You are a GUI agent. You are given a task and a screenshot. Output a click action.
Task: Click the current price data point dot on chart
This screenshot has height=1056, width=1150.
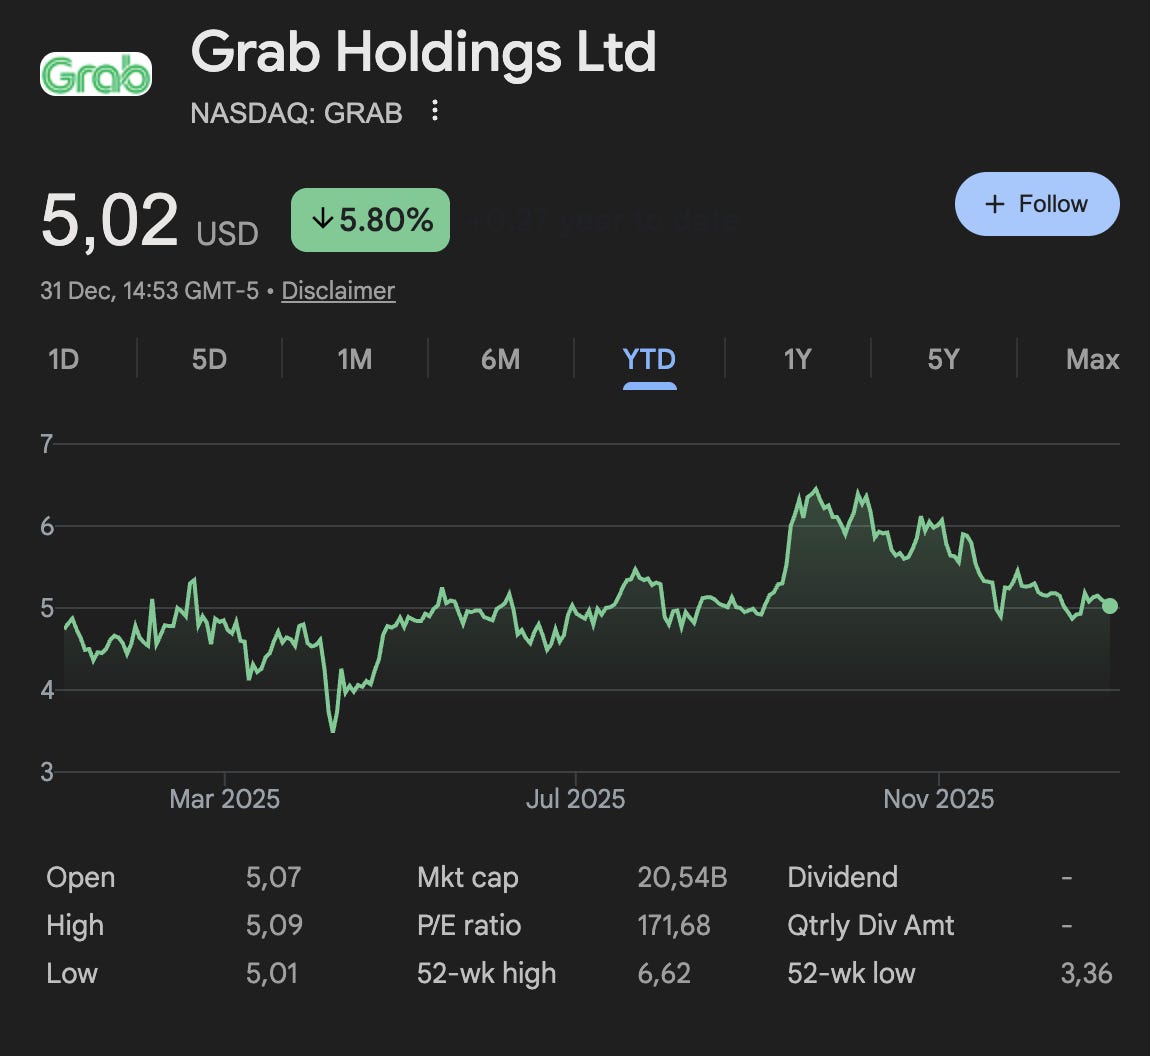click(x=1110, y=605)
